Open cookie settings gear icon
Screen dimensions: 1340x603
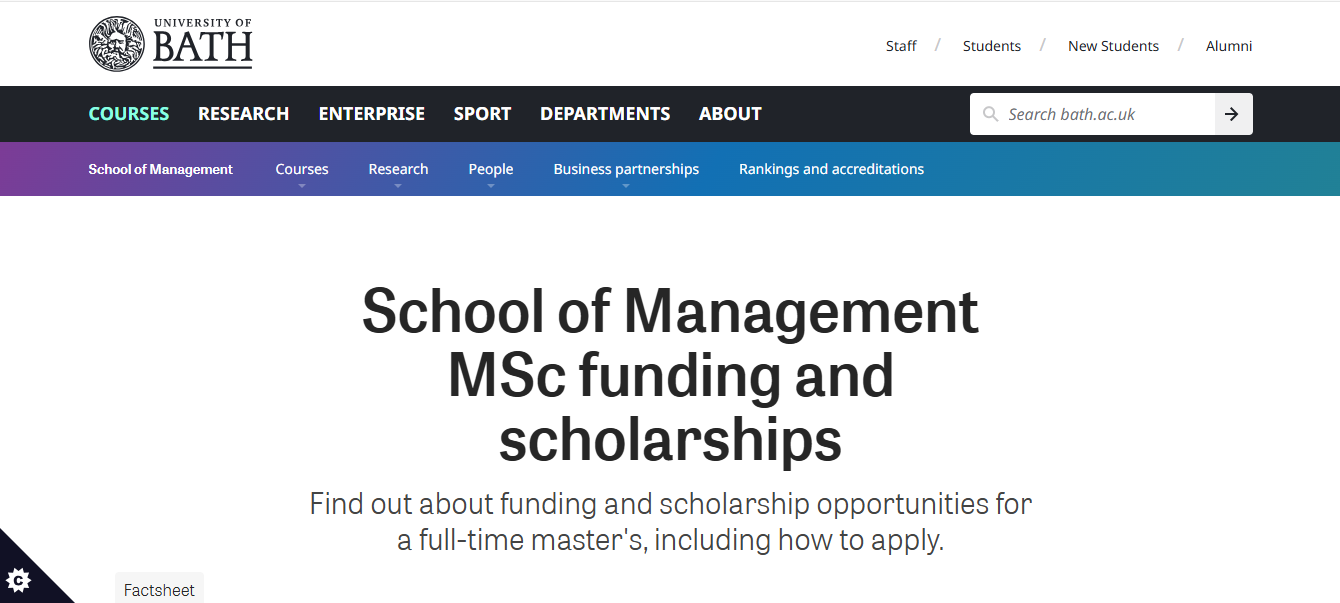(19, 580)
